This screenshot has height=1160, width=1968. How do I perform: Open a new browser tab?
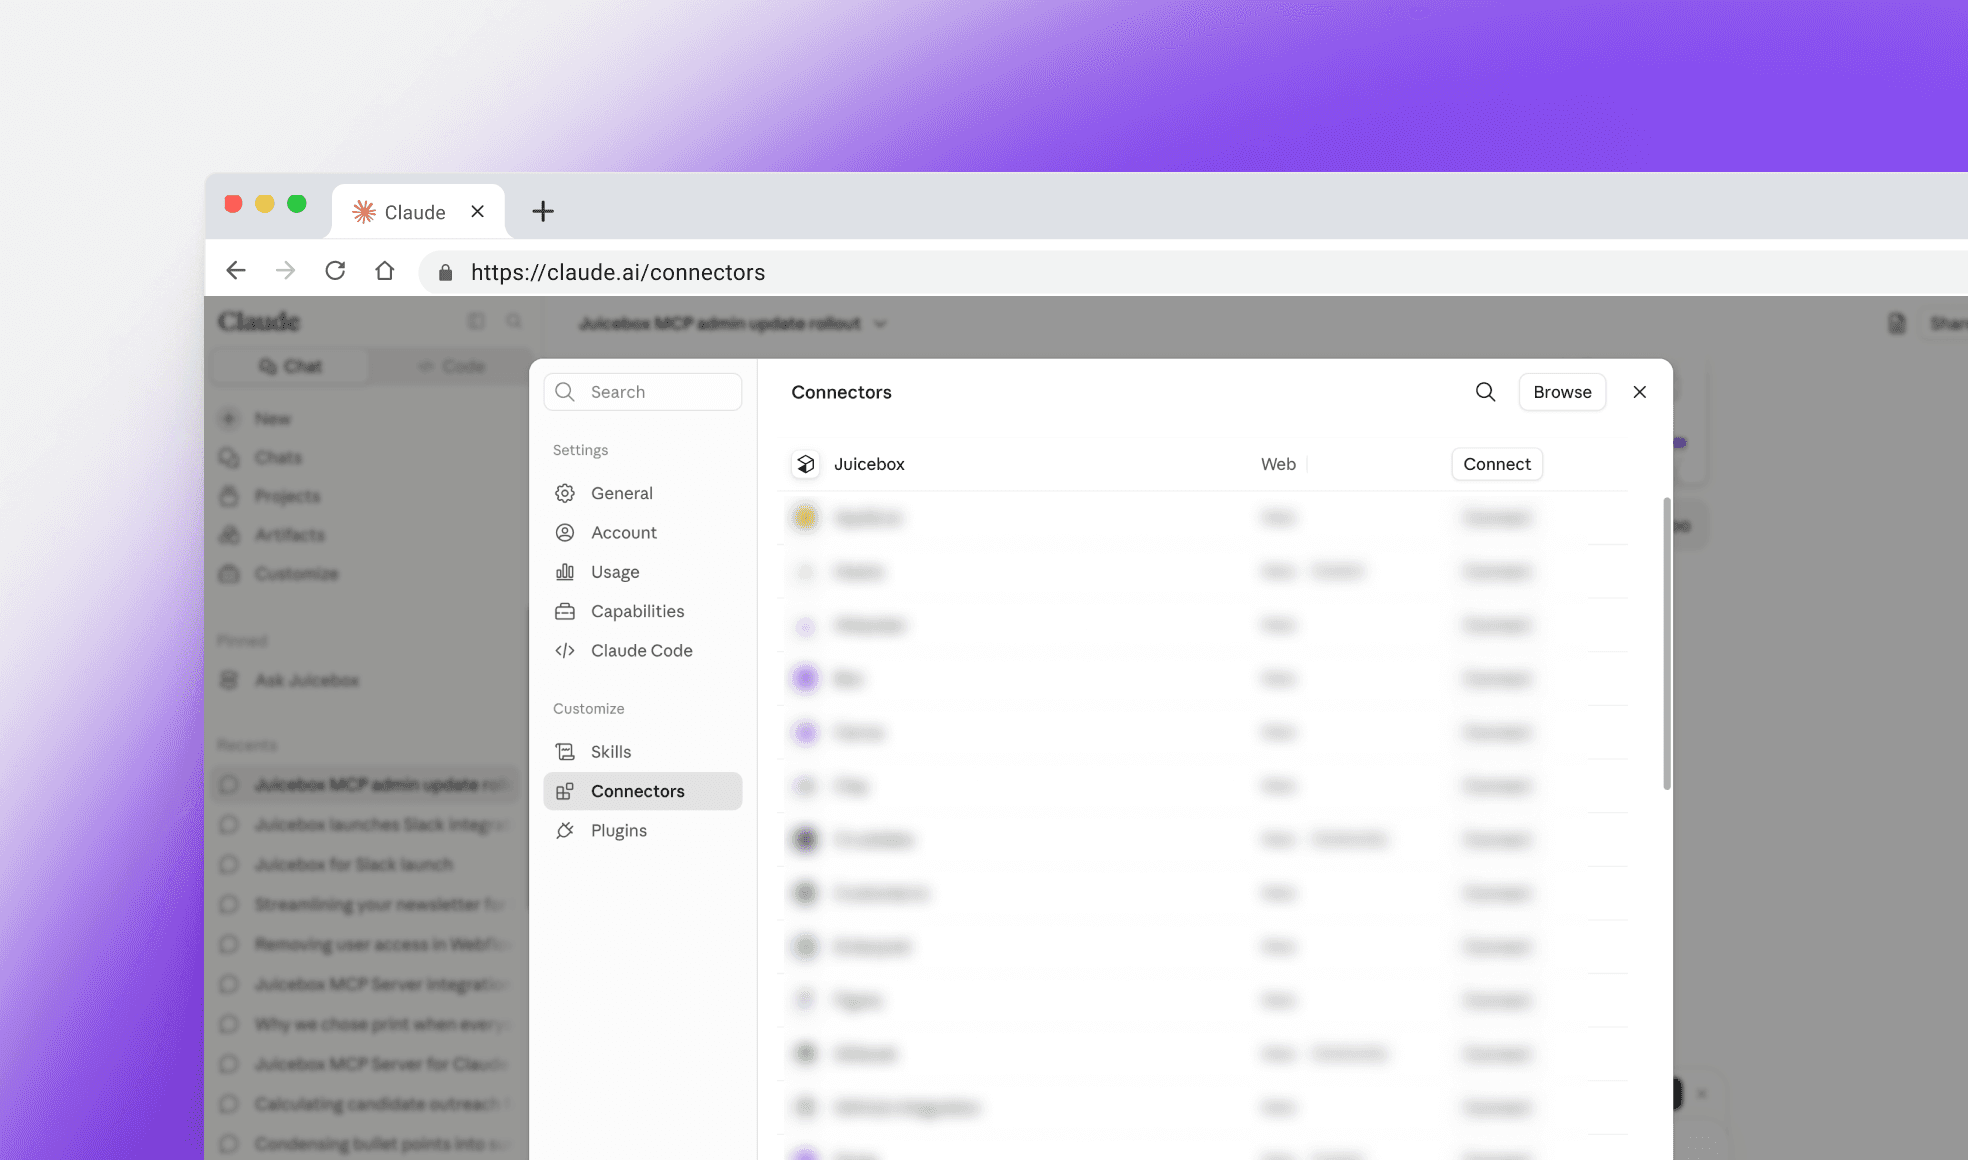point(543,211)
